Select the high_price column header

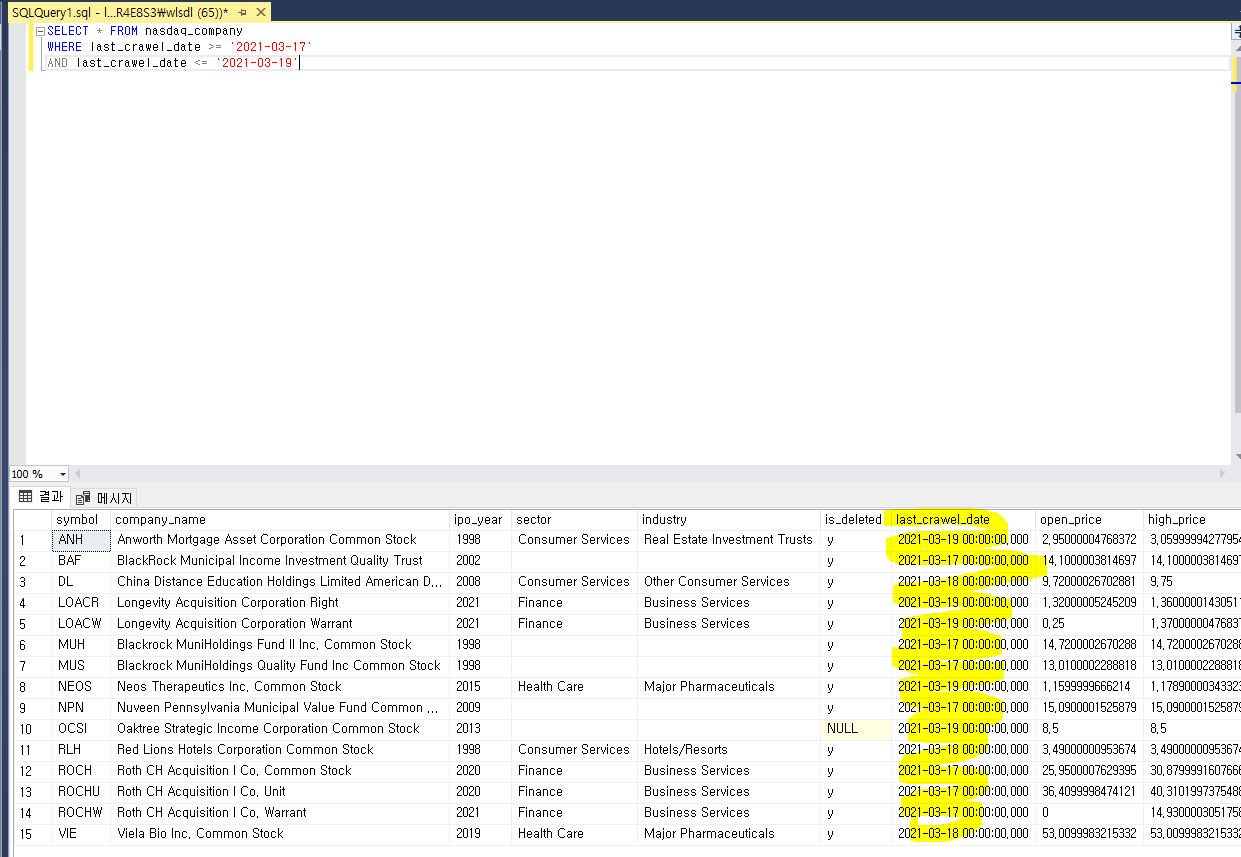[1192, 519]
